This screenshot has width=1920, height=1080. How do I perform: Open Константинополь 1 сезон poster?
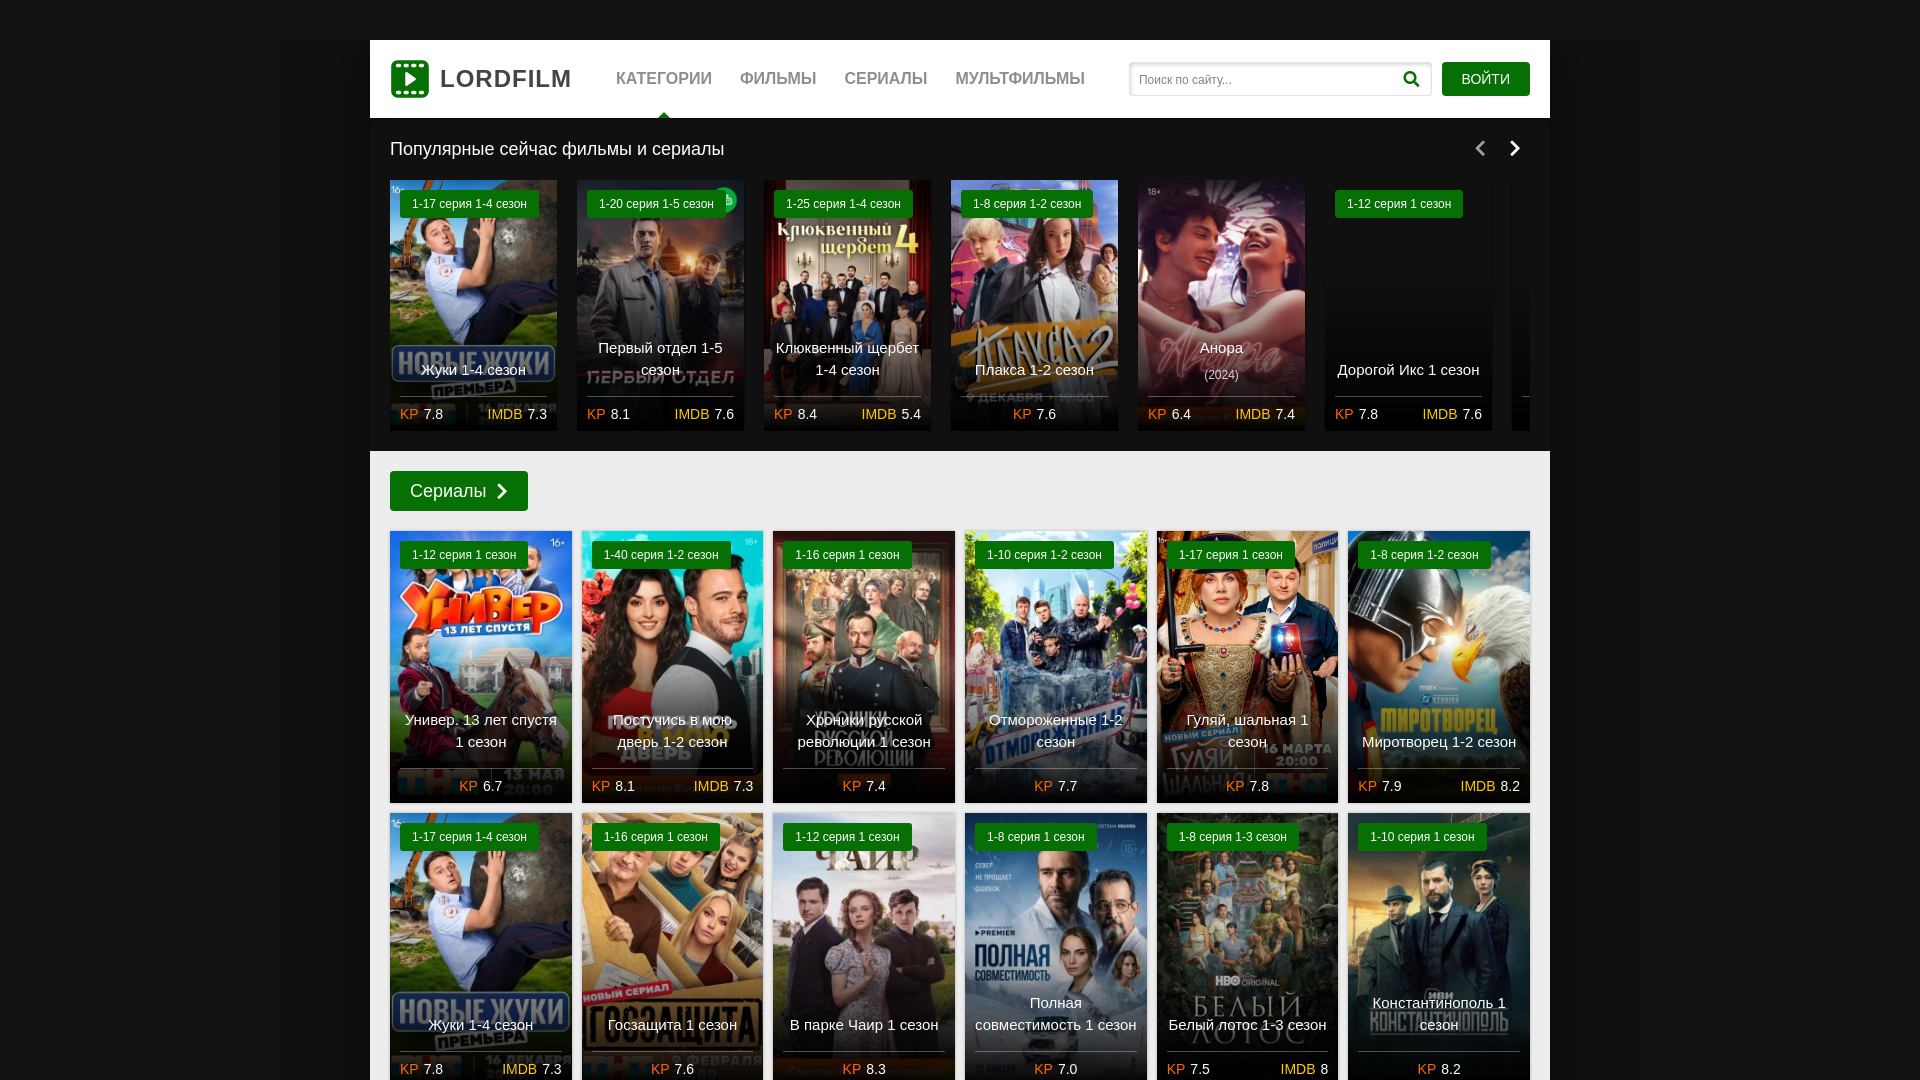click(x=1439, y=946)
